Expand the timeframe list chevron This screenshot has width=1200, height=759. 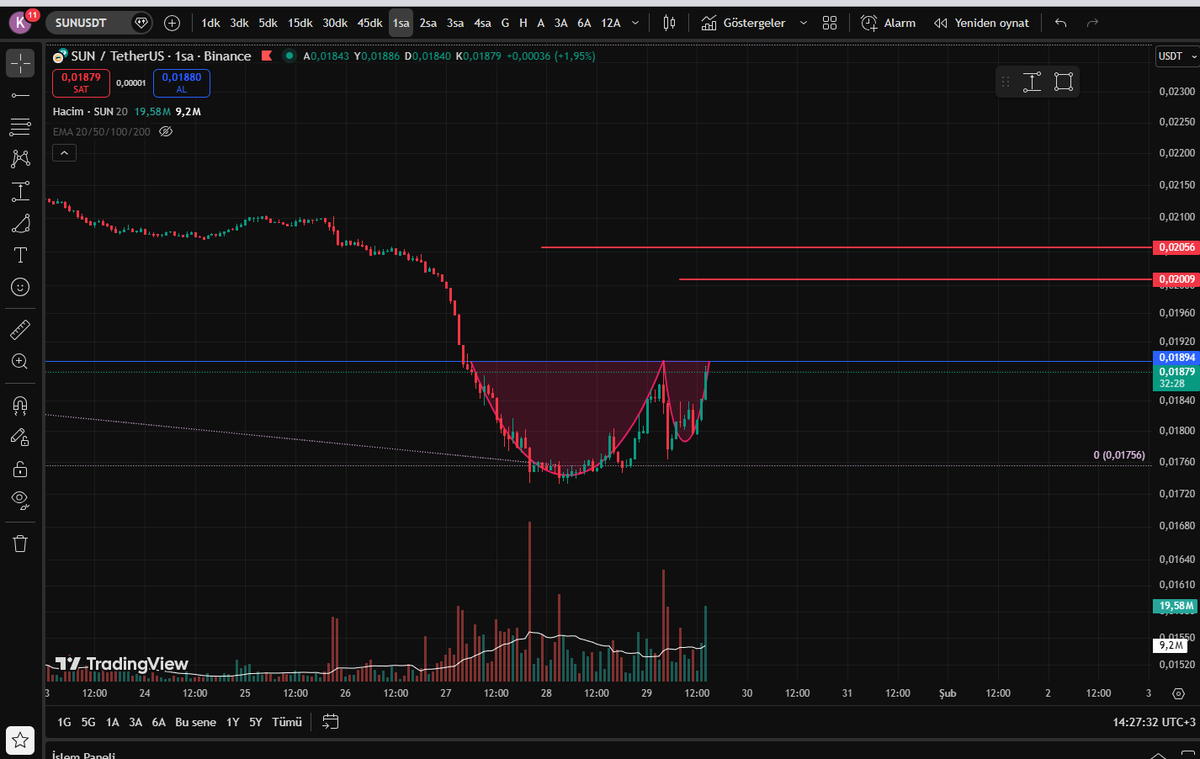click(635, 22)
